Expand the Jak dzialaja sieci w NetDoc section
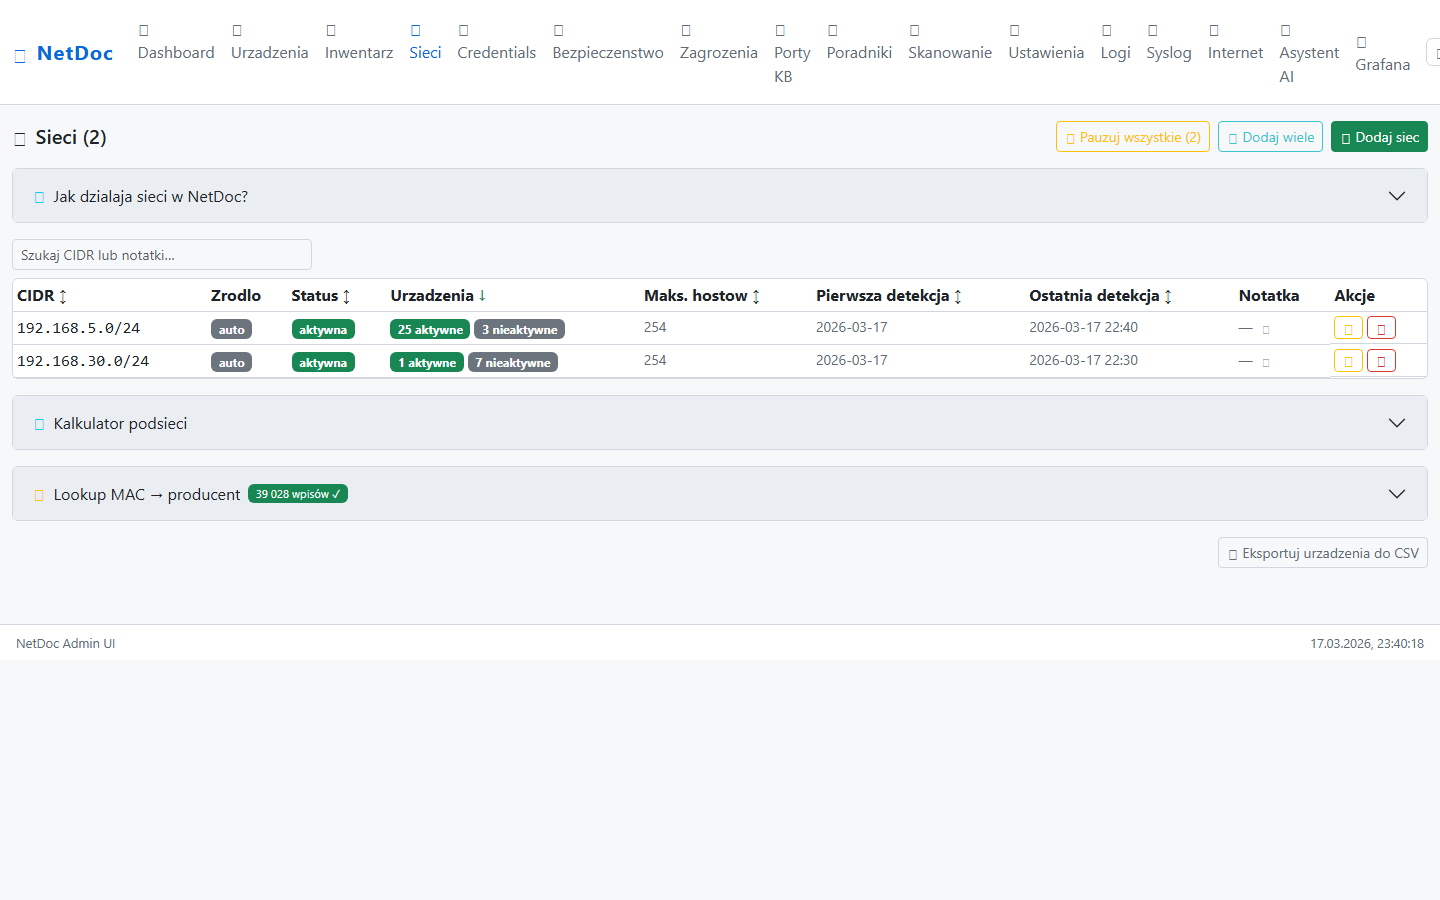Screen dimensions: 1440x900 [x=719, y=196]
